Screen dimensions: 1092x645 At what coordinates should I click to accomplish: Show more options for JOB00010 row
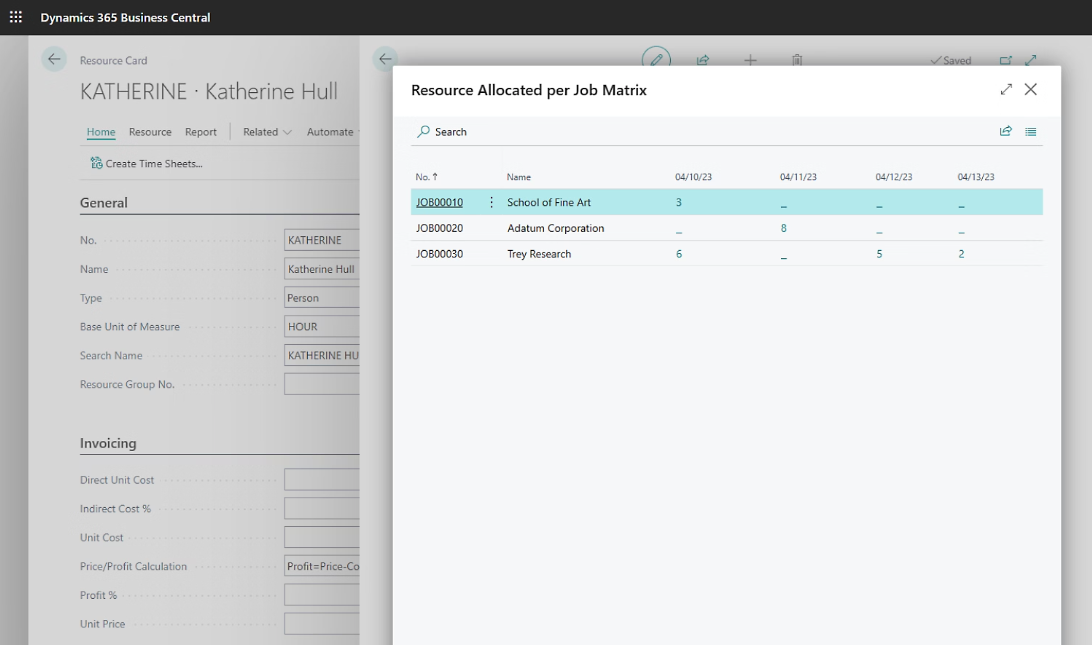[491, 202]
